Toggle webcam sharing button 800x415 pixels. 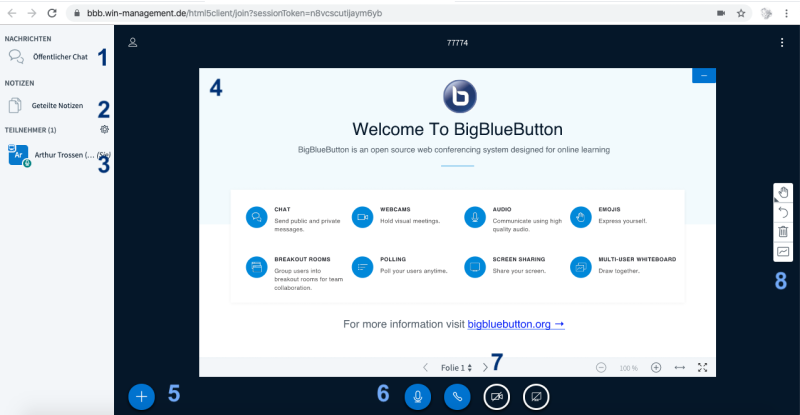pyautogui.click(x=497, y=396)
